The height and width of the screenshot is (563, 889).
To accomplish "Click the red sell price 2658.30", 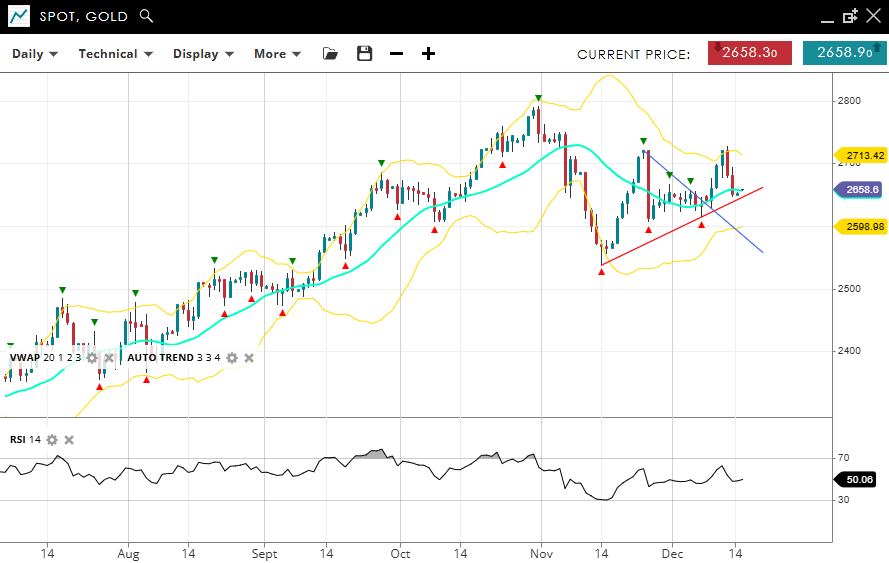I will coord(749,53).
